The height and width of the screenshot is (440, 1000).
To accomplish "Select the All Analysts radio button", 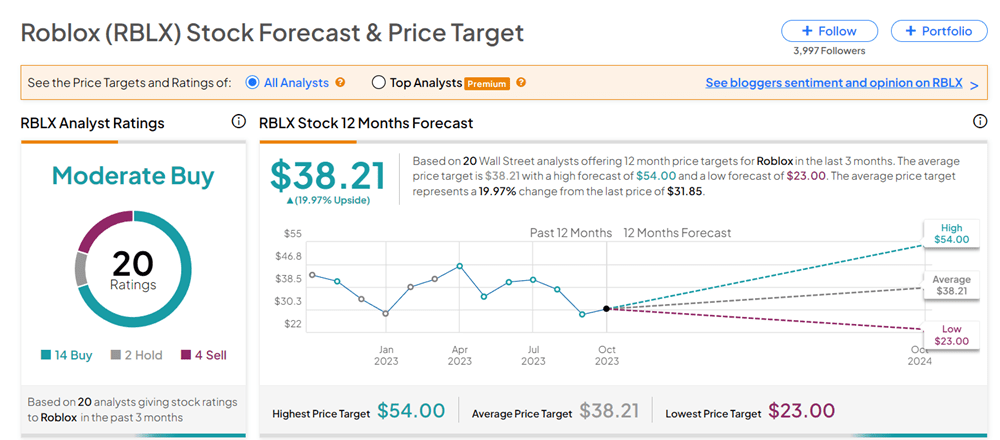I will click(253, 83).
